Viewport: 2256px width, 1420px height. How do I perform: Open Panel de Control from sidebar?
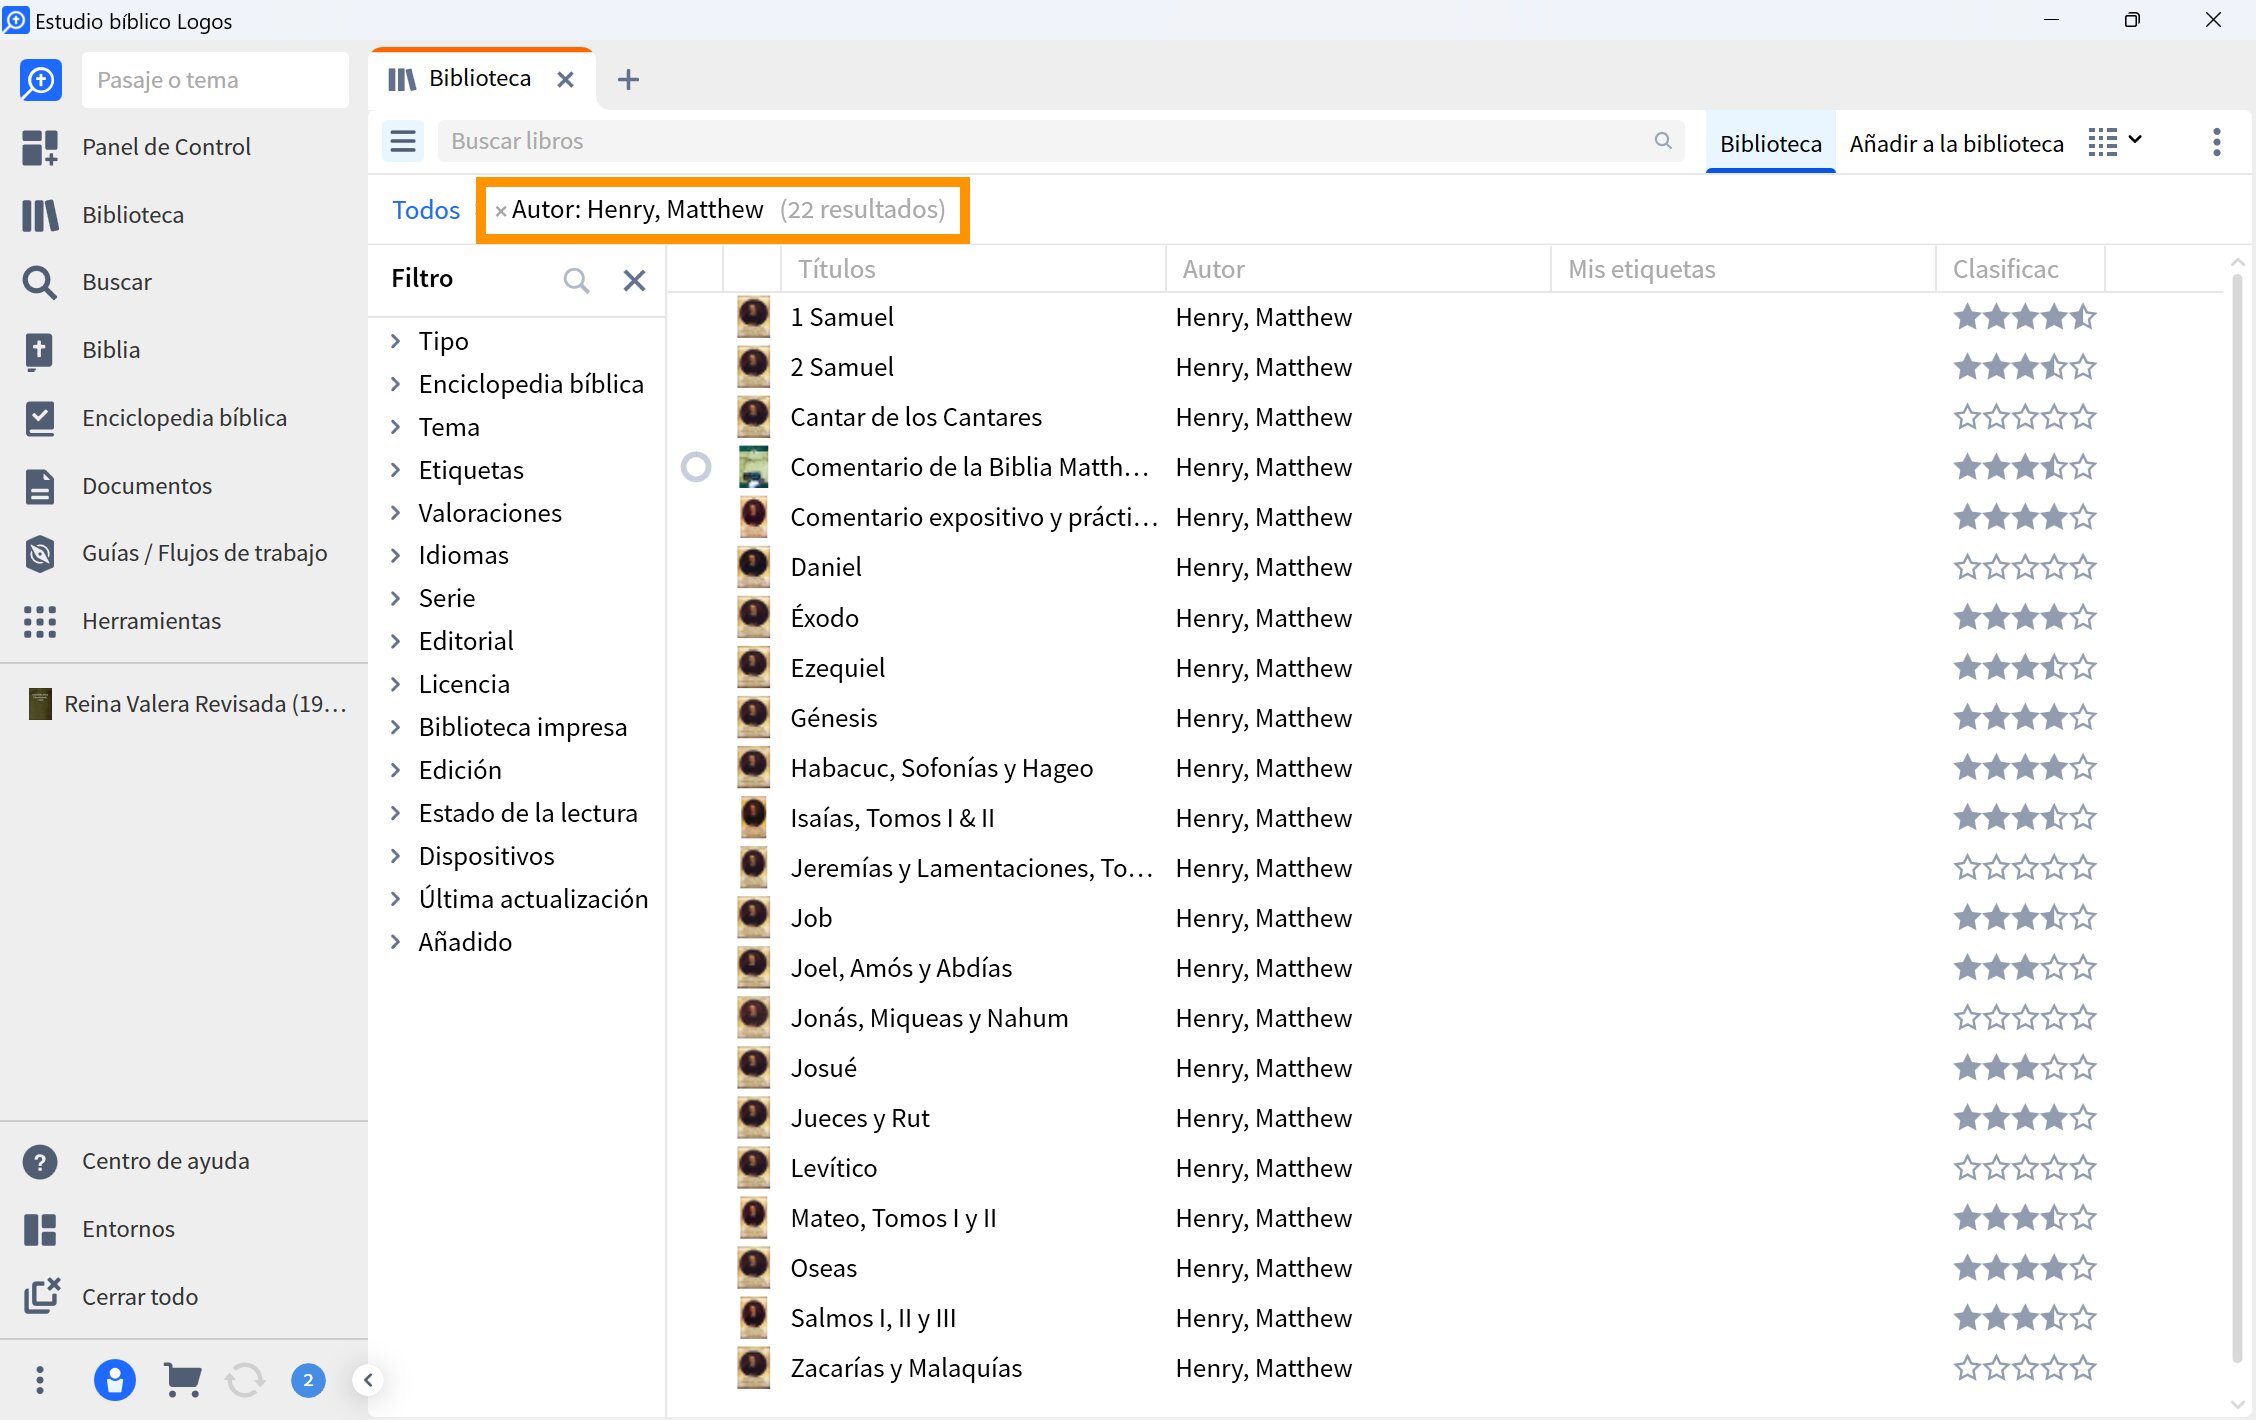(166, 147)
